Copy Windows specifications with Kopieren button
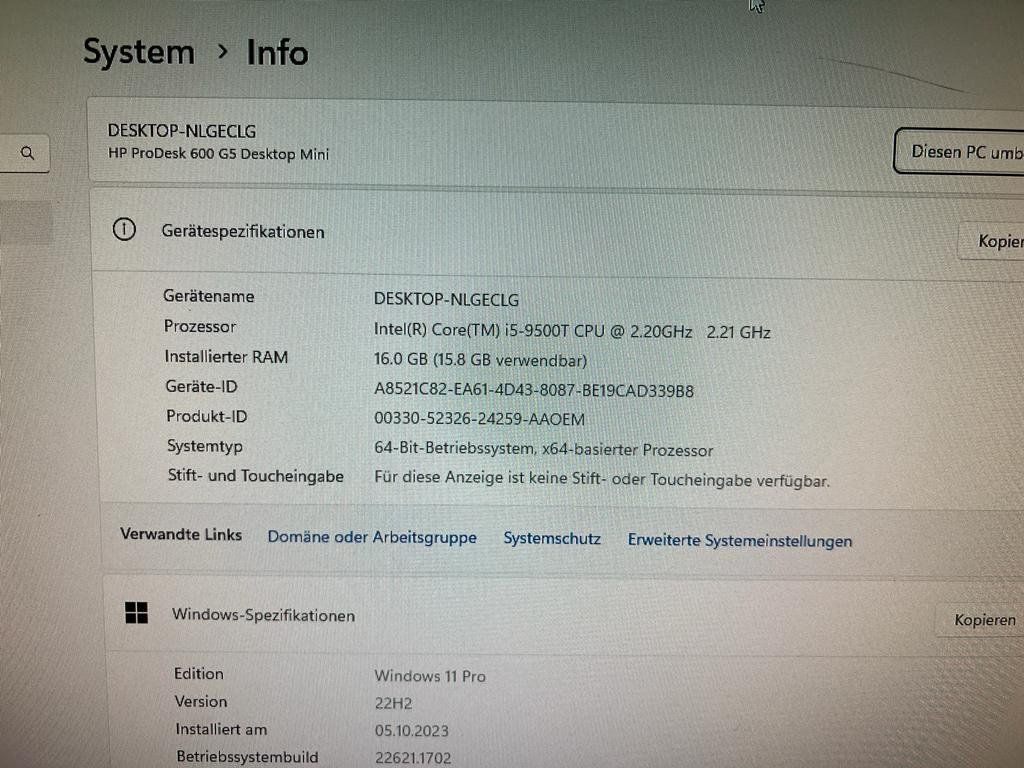 pos(981,620)
